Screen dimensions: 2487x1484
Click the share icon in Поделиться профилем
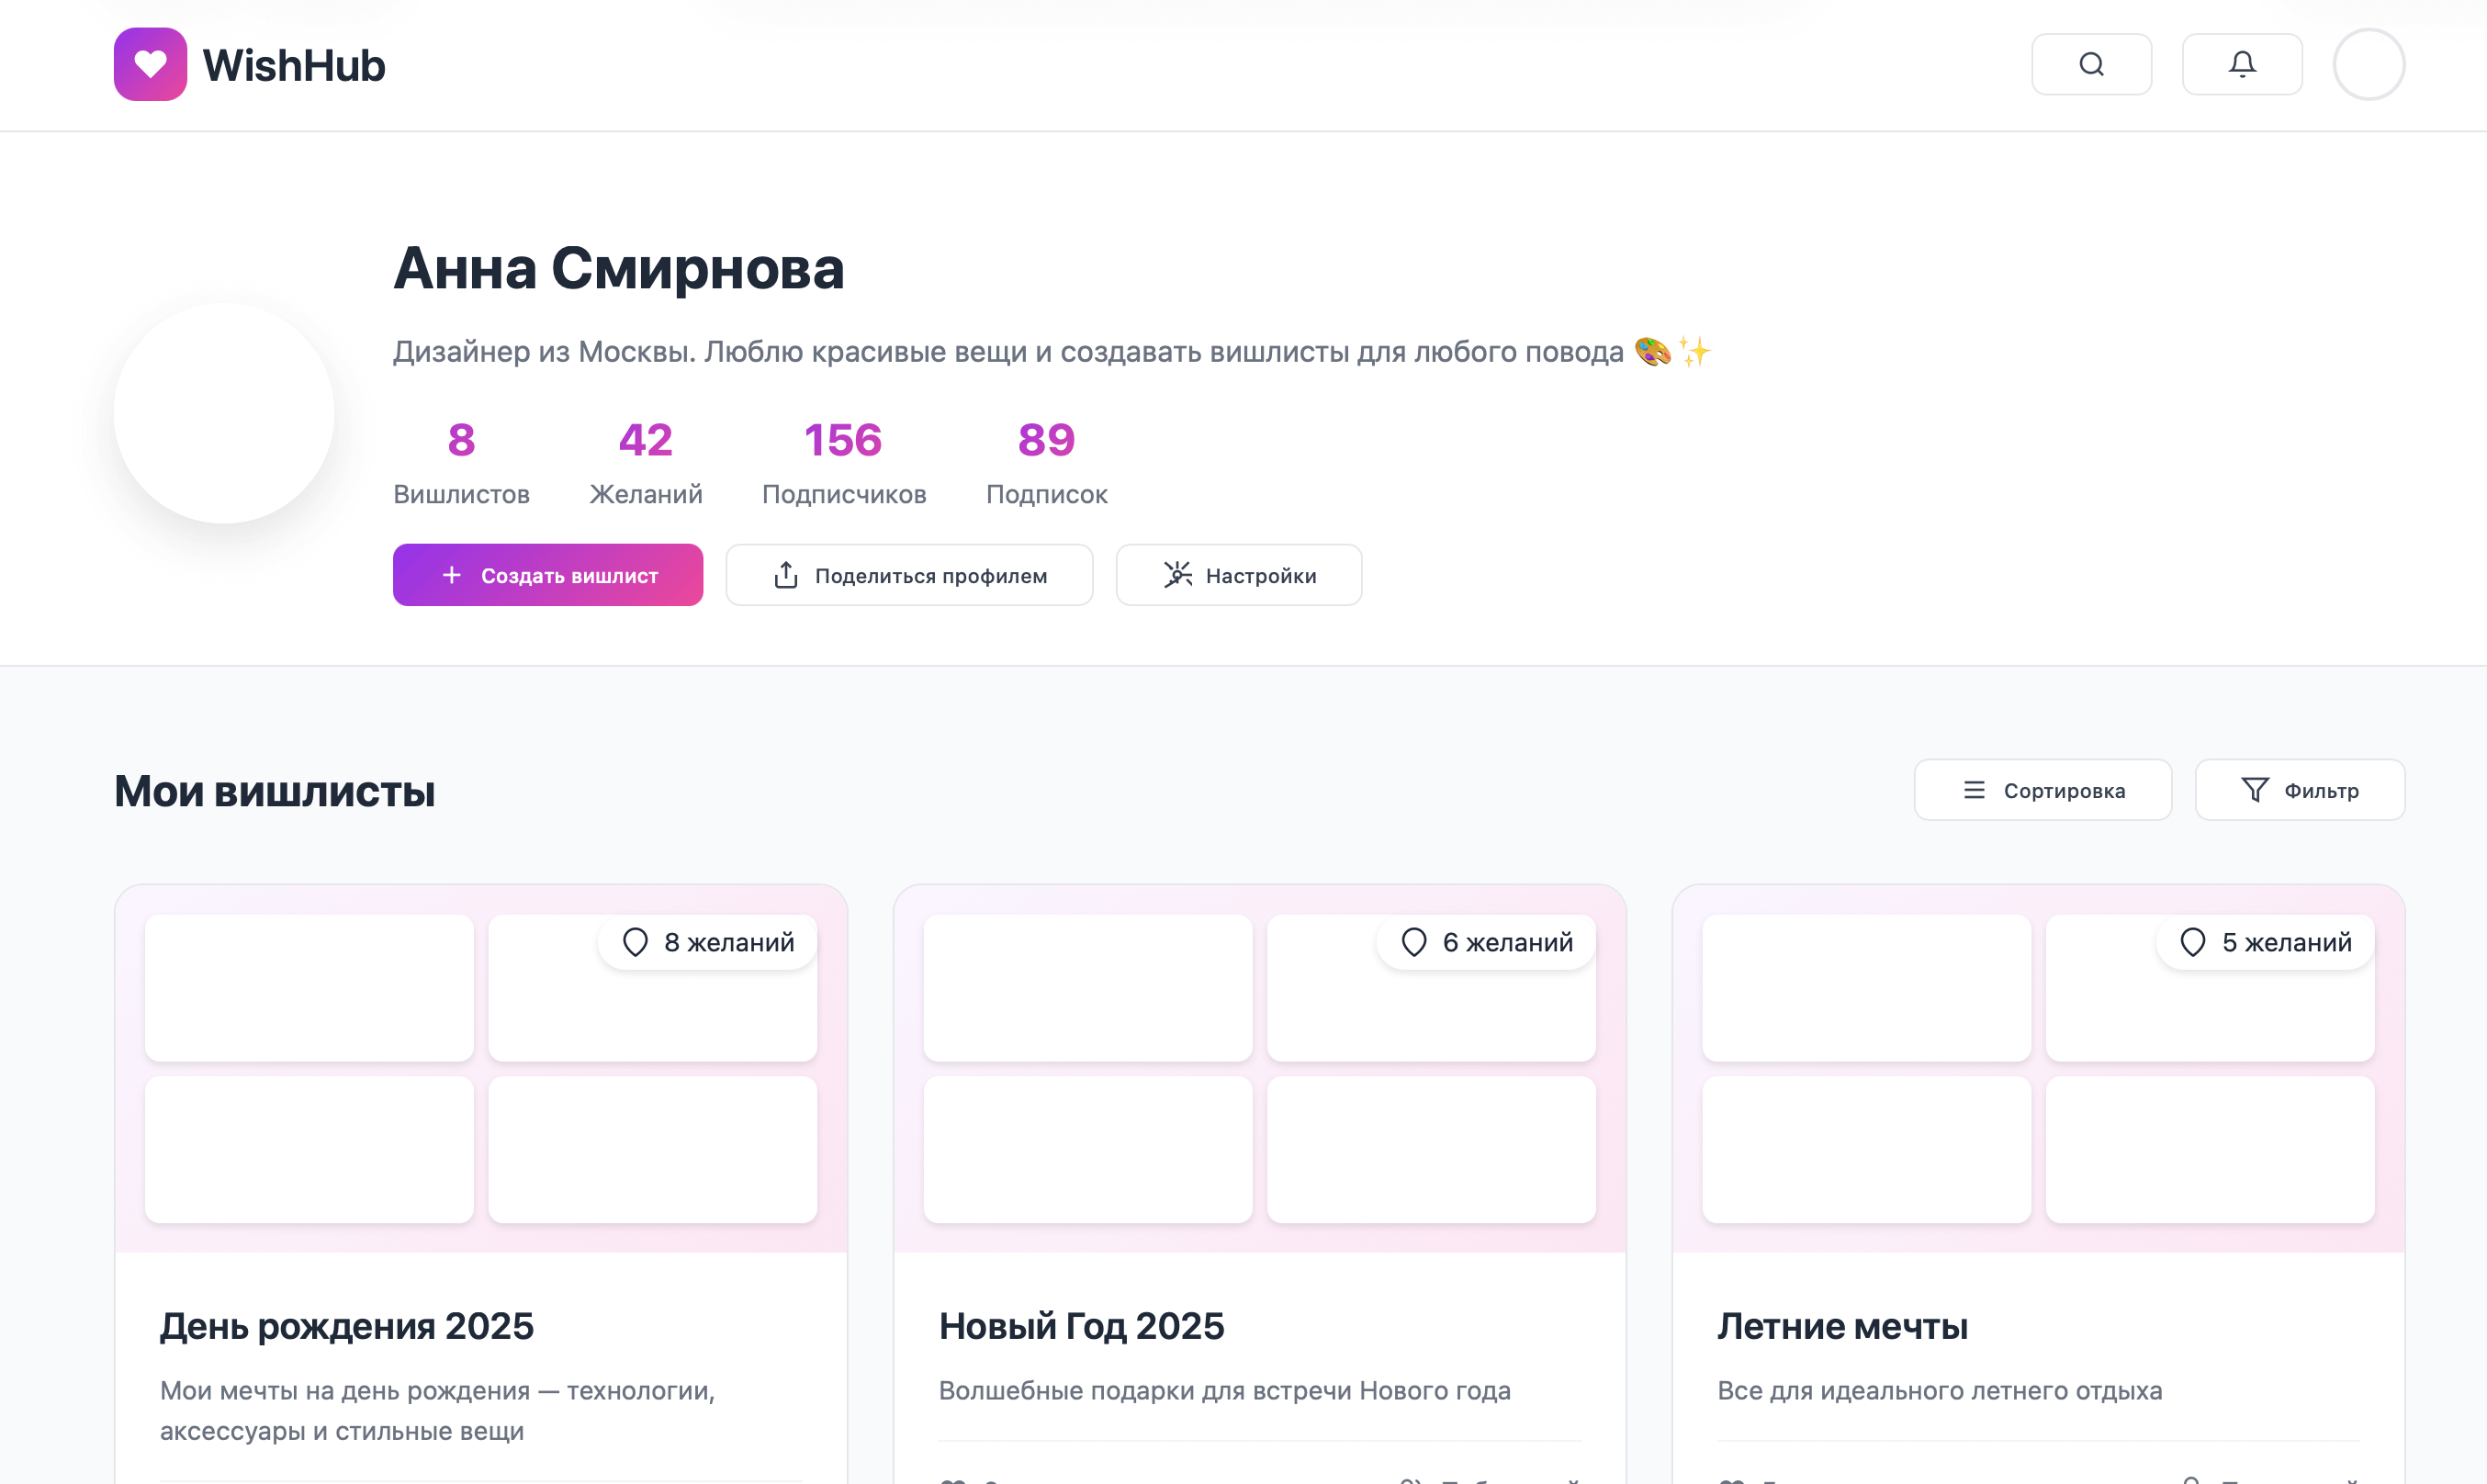tap(786, 574)
